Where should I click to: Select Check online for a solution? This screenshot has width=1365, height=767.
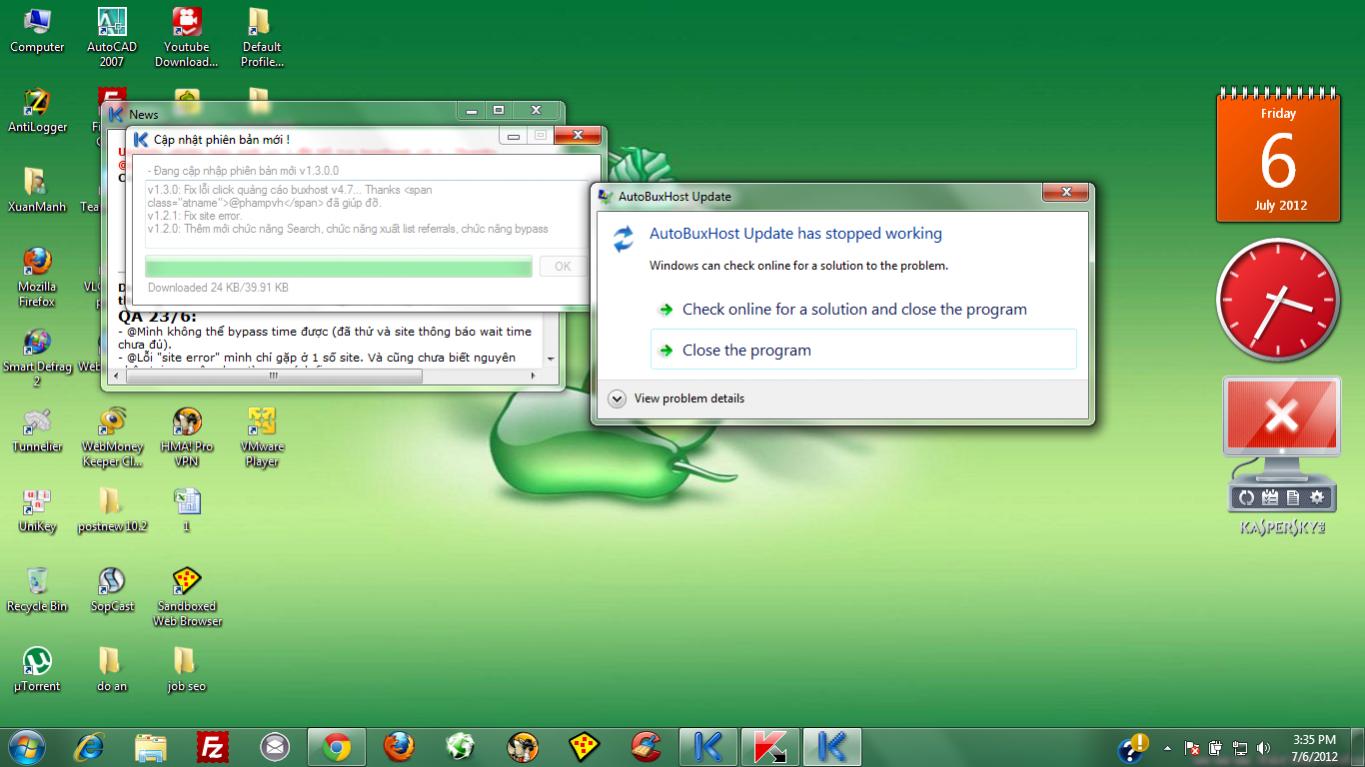coord(854,309)
